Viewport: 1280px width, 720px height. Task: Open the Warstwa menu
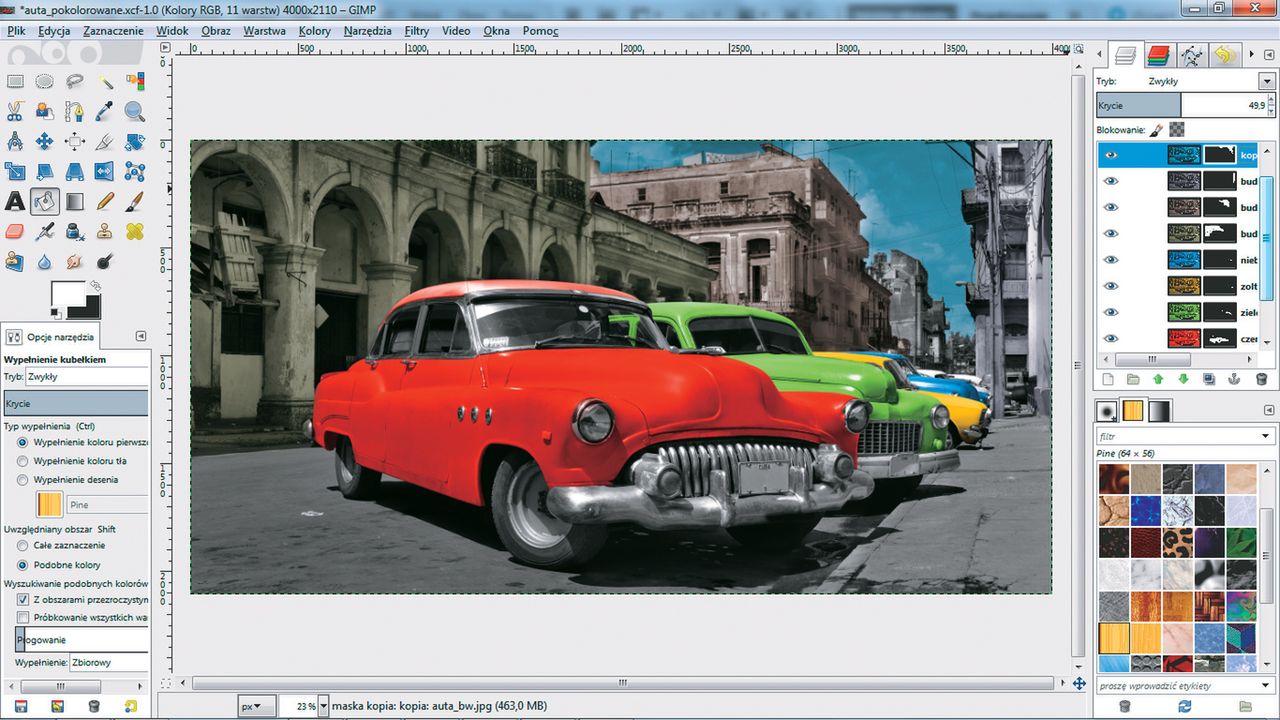pyautogui.click(x=264, y=31)
